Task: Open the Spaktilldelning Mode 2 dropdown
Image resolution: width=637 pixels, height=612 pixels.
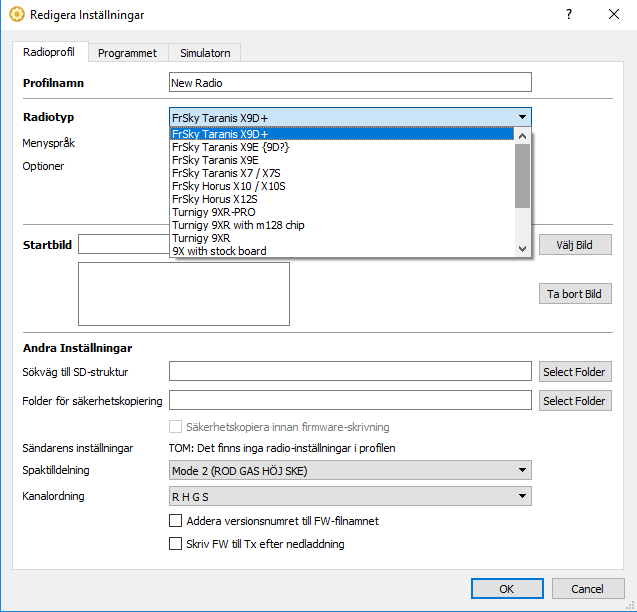Action: 350,471
